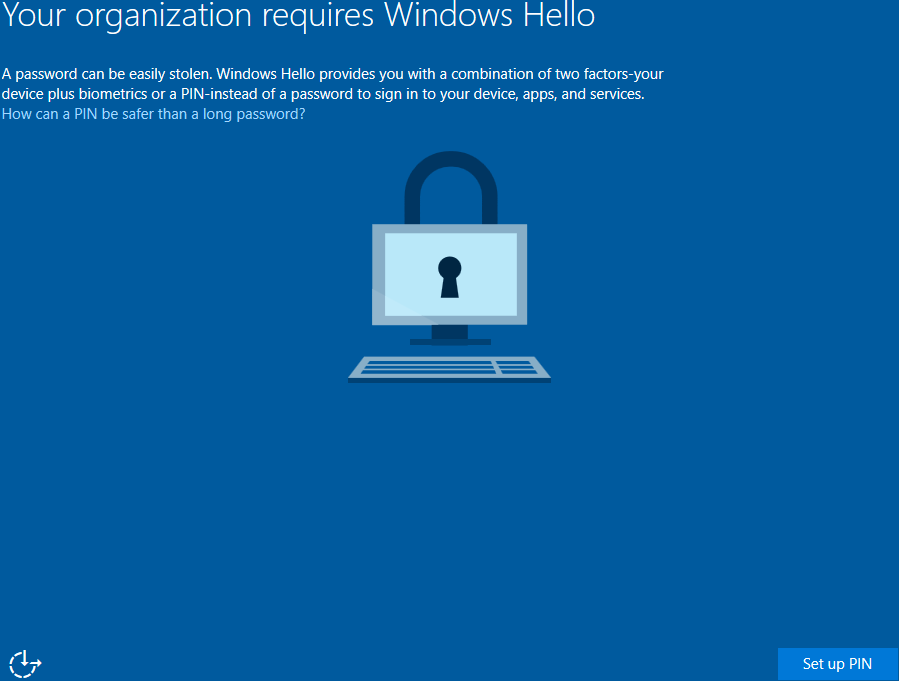Open the 'How can a PIN be safer' link
The height and width of the screenshot is (681, 899).
(153, 114)
